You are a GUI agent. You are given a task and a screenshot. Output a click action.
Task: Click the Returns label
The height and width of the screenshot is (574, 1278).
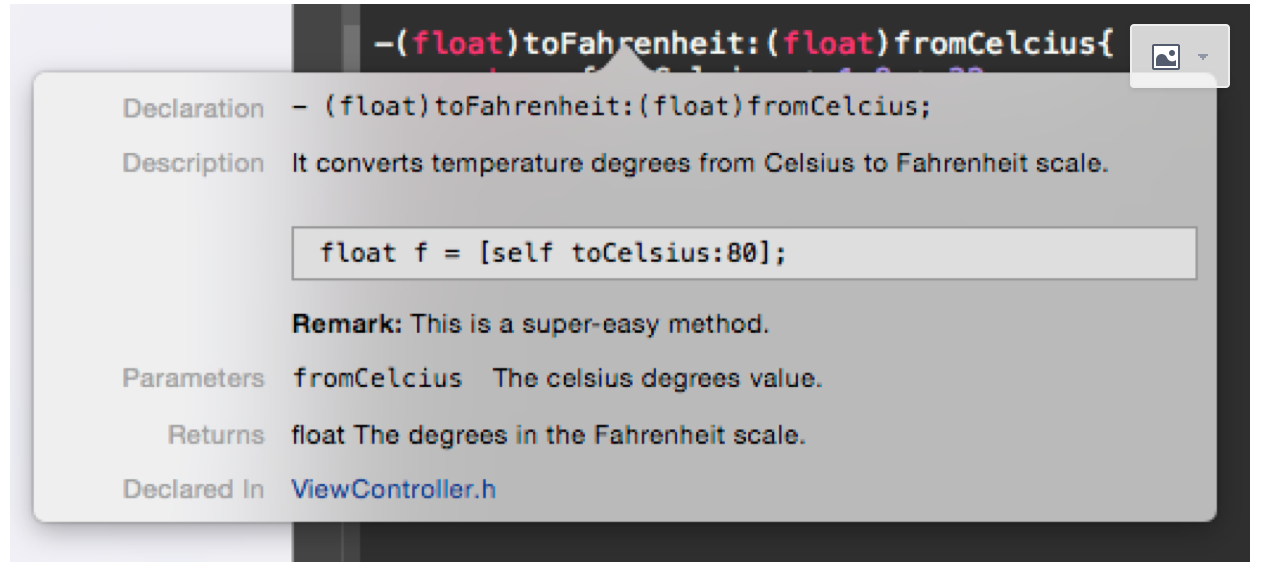(x=216, y=435)
